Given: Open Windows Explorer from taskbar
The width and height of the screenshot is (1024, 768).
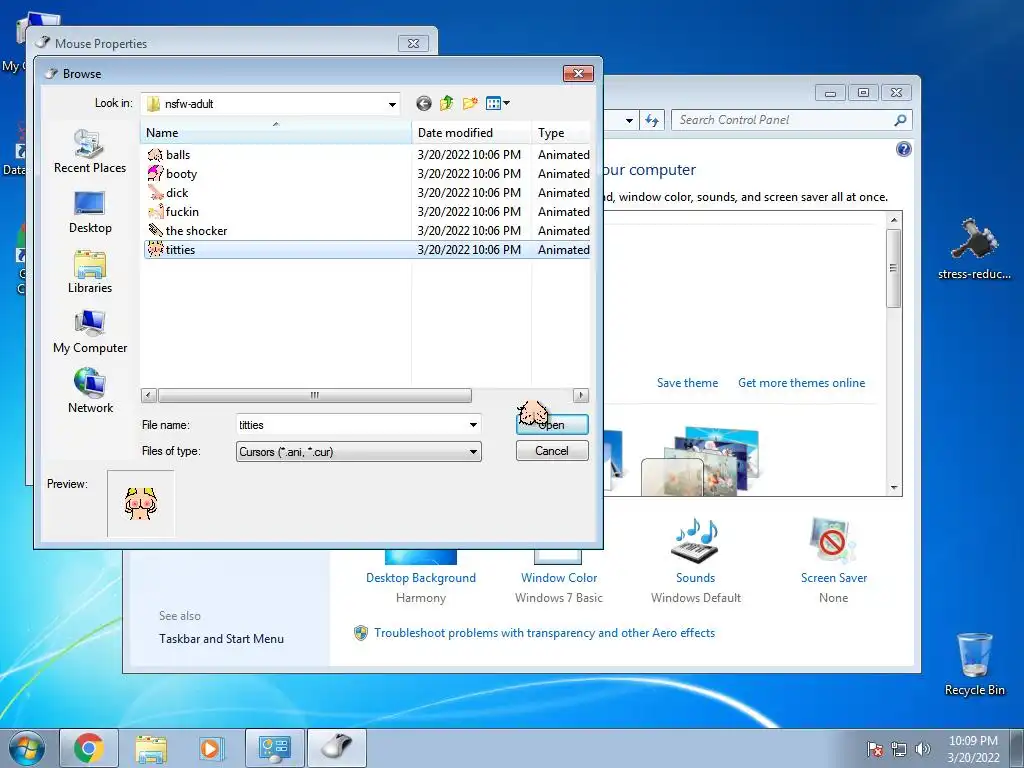Looking at the screenshot, I should pos(151,748).
